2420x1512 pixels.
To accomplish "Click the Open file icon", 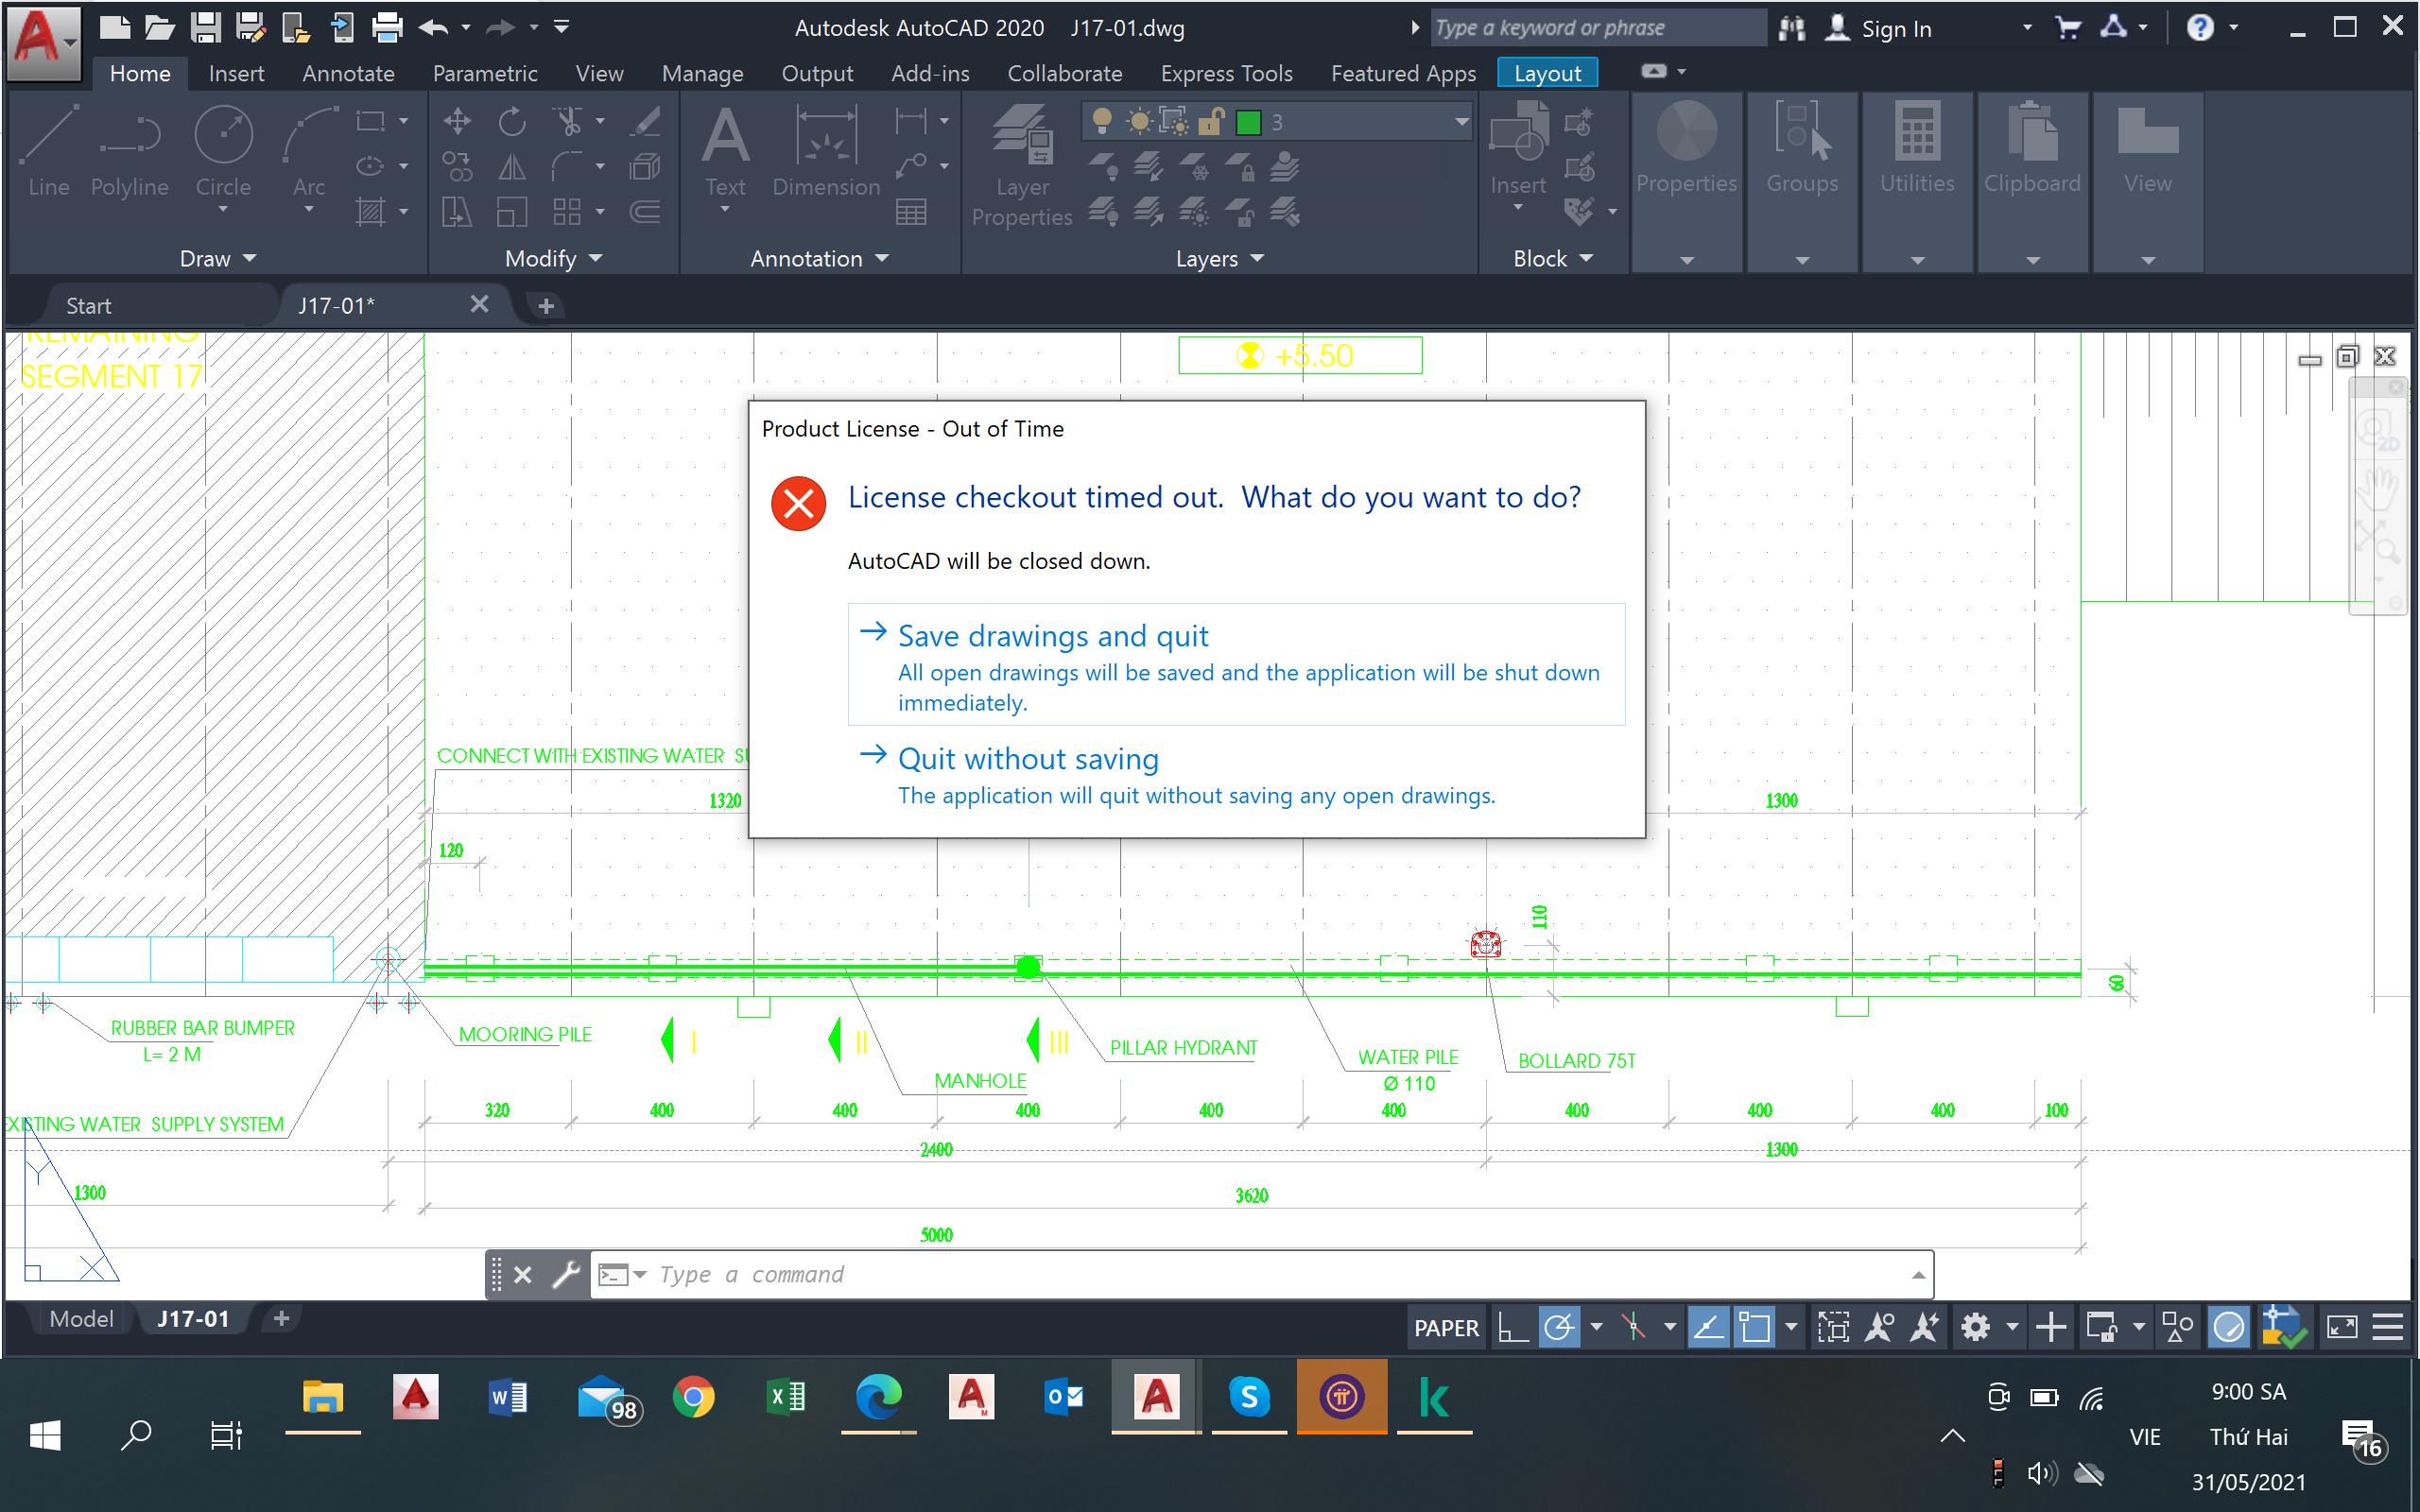I will [x=159, y=27].
